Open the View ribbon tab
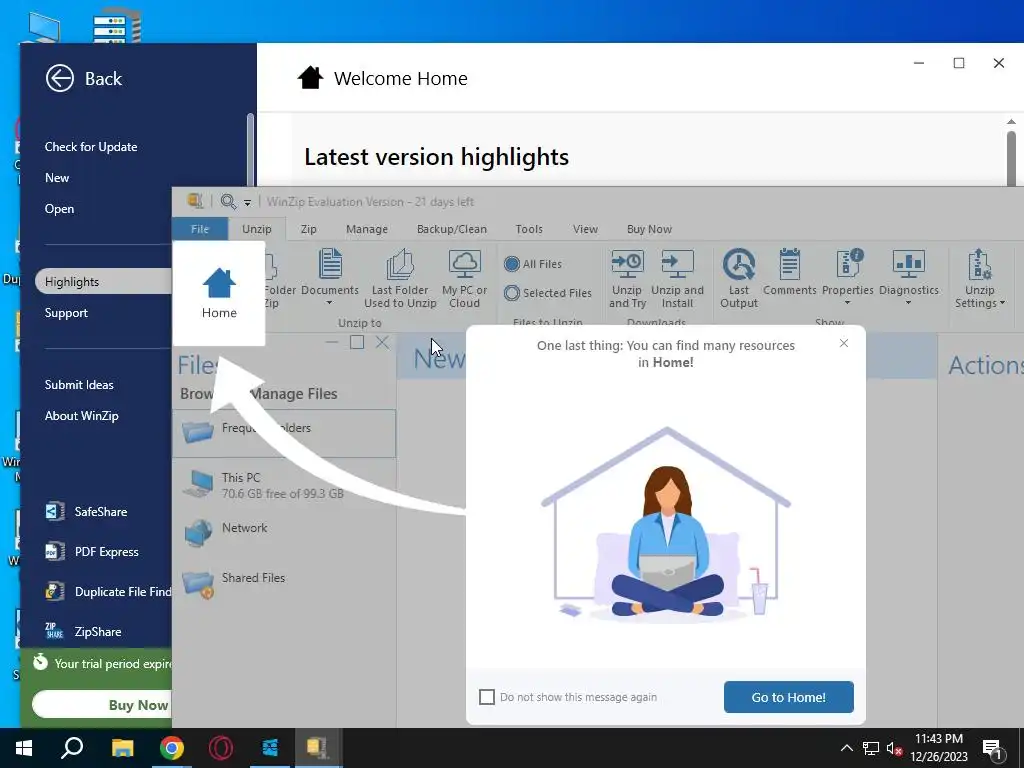Viewport: 1024px width, 768px height. (585, 229)
